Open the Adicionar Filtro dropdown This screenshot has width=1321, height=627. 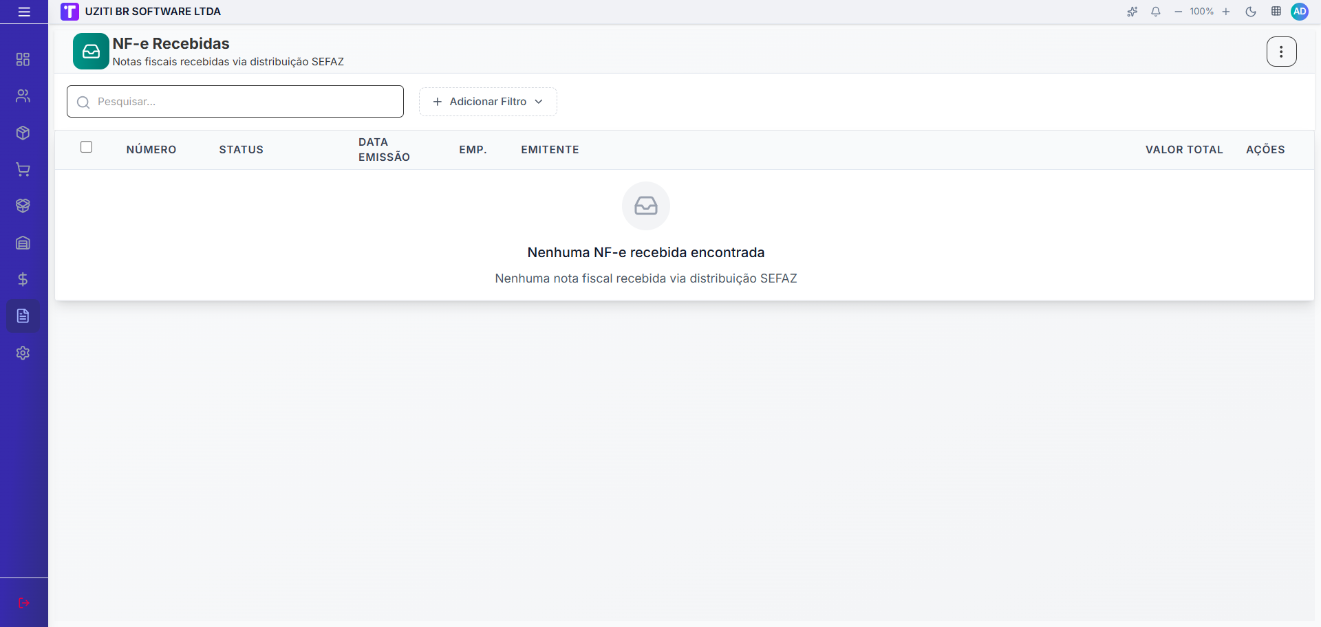pyautogui.click(x=488, y=101)
